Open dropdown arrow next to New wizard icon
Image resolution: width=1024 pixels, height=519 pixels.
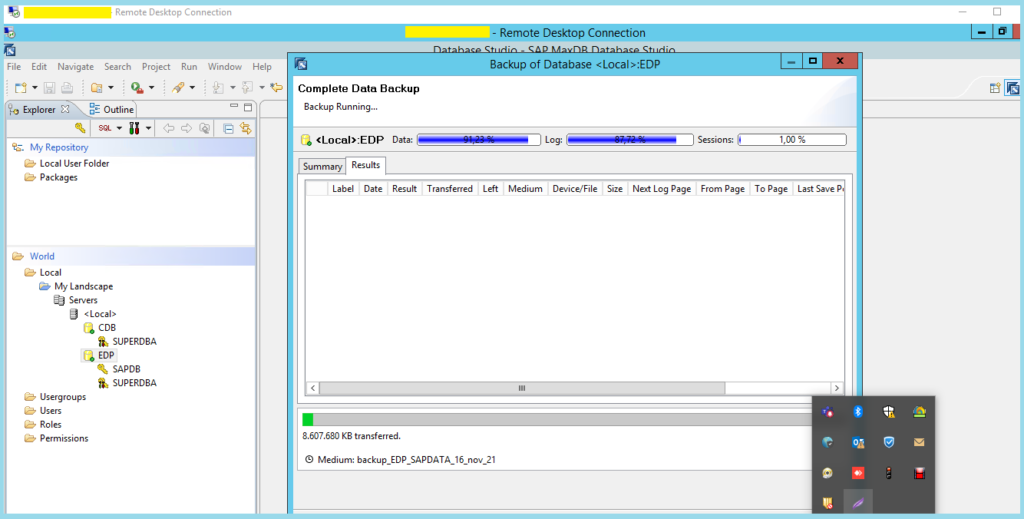tap(35, 87)
